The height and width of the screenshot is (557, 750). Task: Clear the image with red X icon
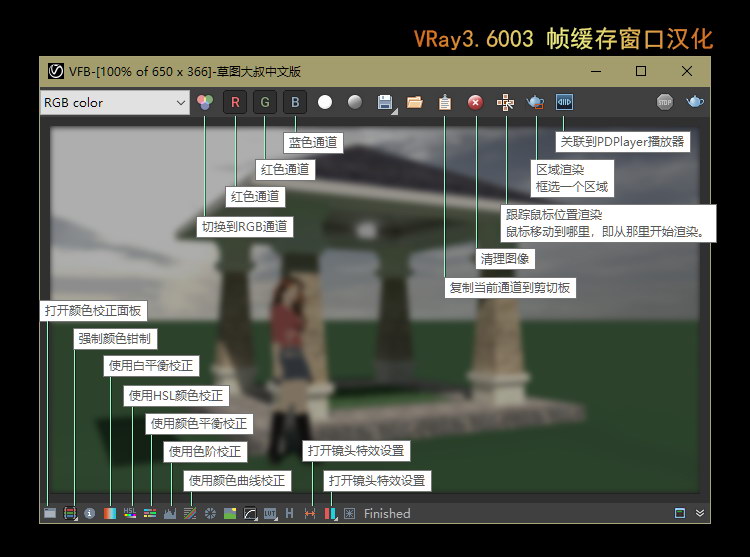[x=475, y=102]
